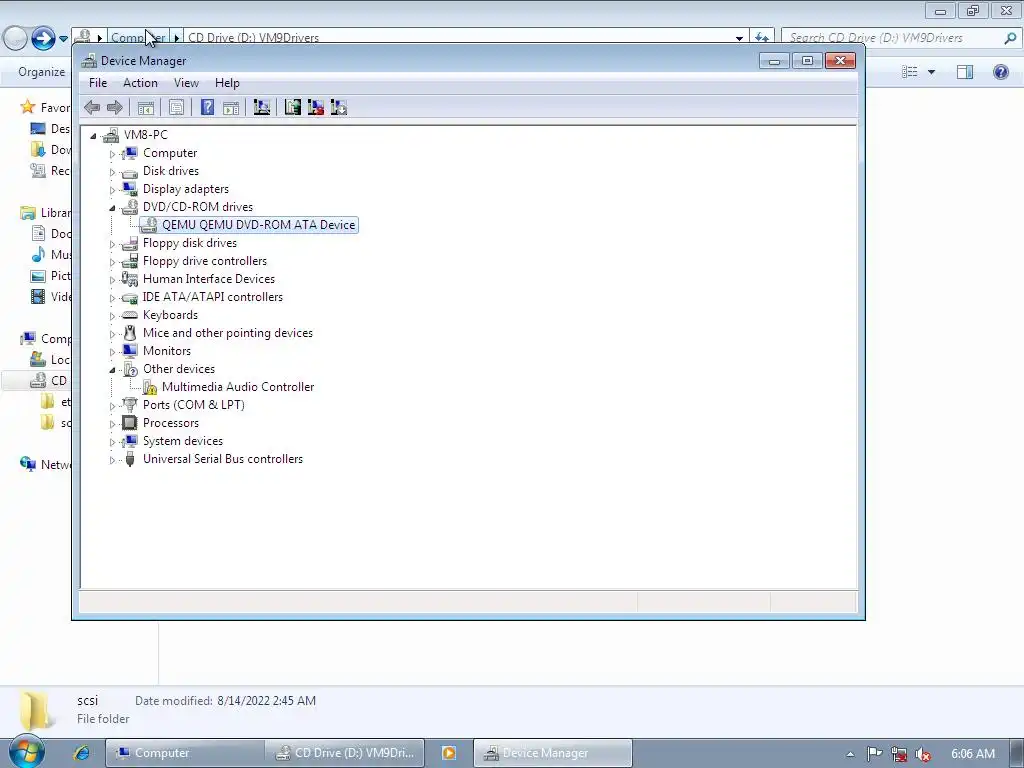1024x768 pixels.
Task: Click the QEMU DVD-ROM drive icon
Action: point(149,225)
